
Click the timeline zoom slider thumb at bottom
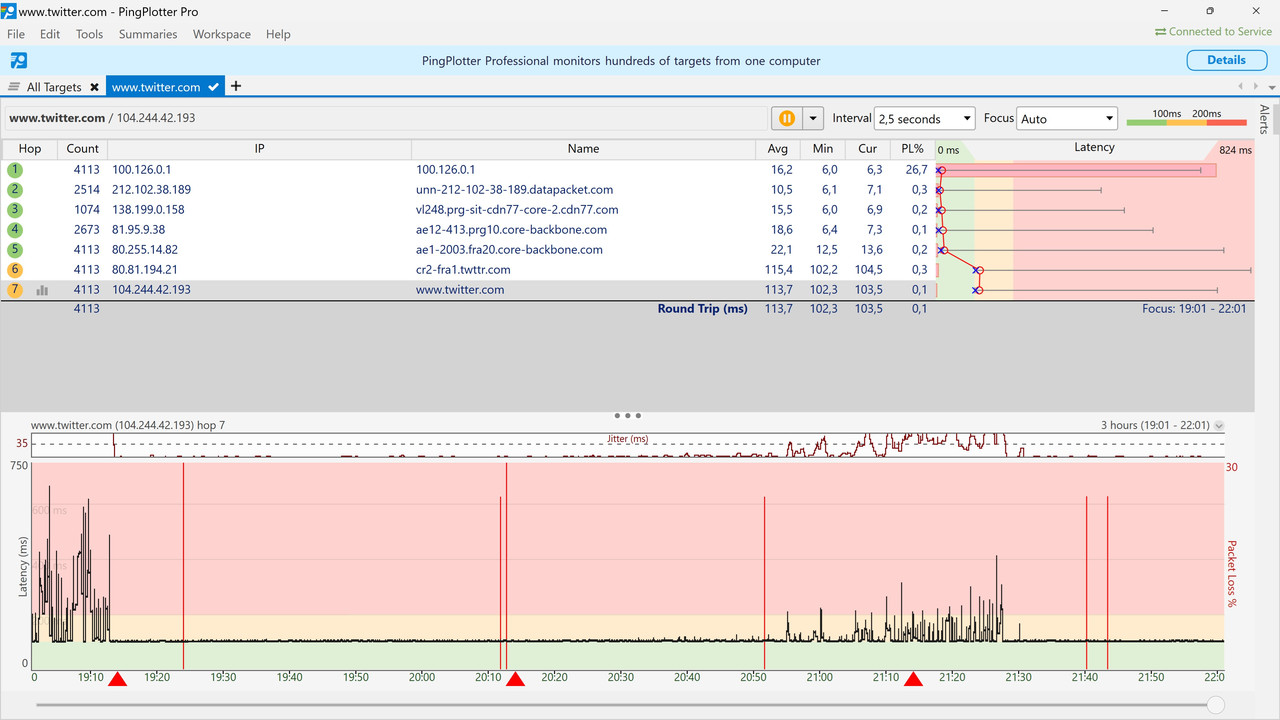1215,705
